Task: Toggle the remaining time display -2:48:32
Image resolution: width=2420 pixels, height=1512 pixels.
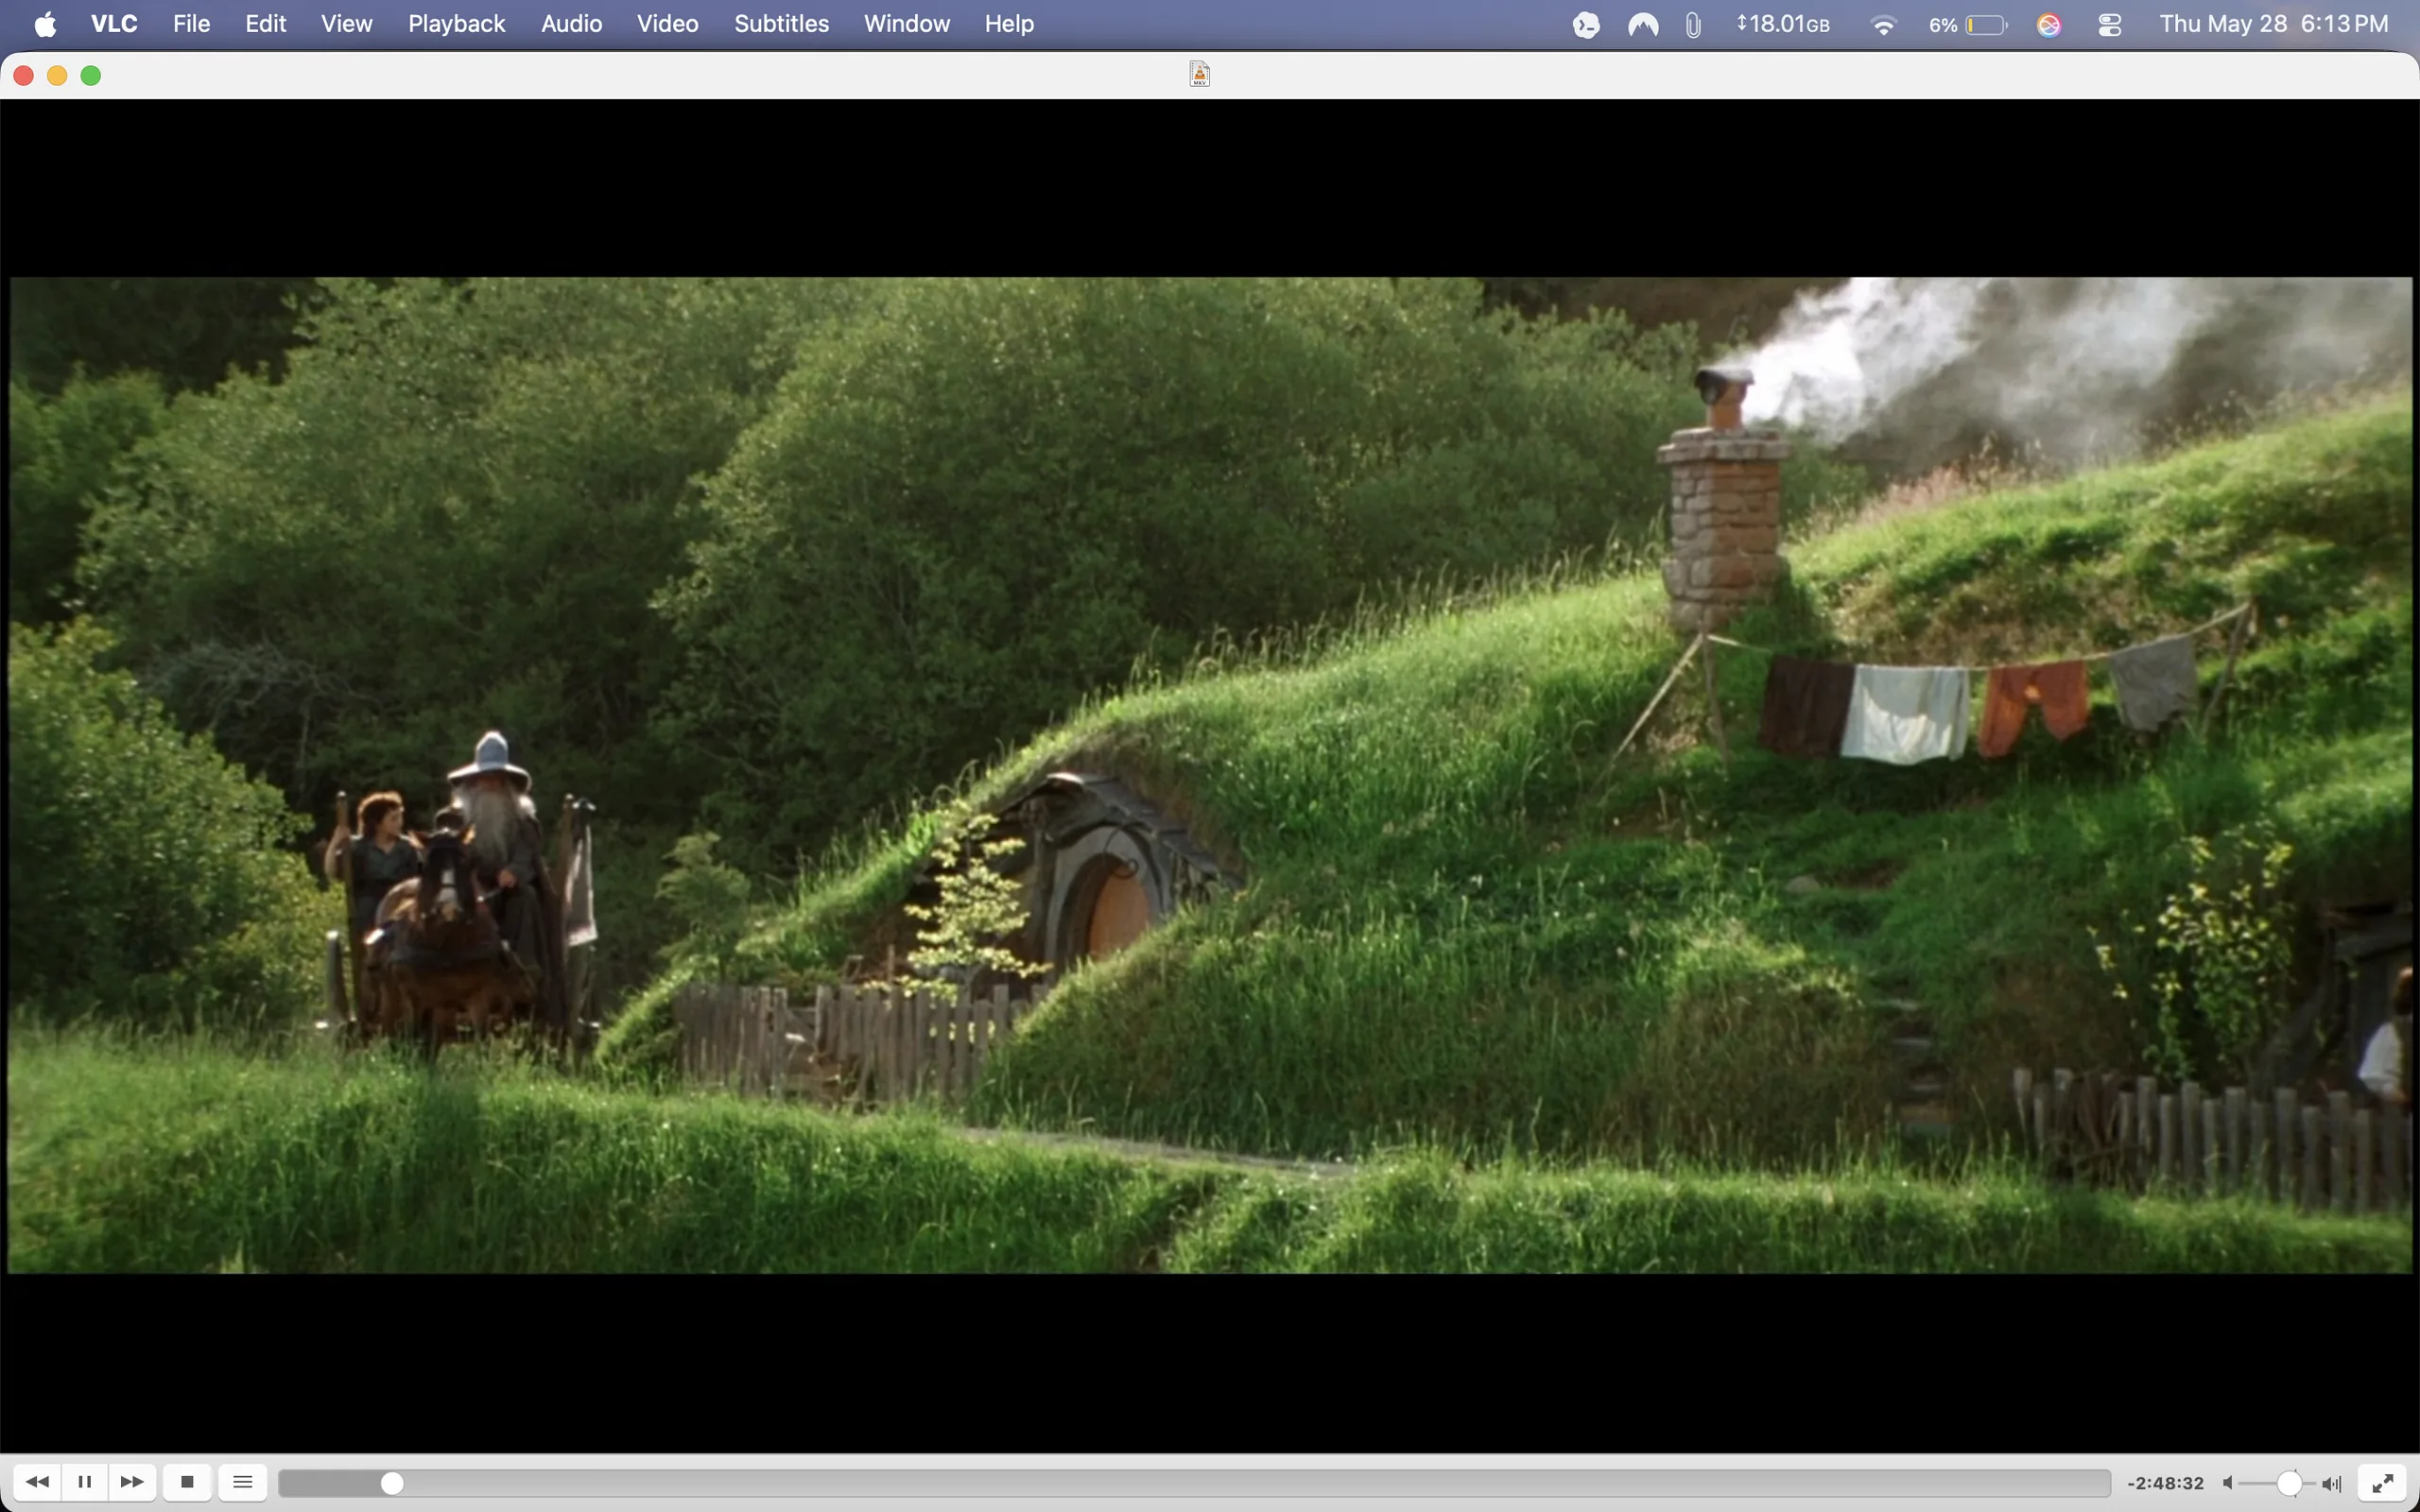Action: tap(2165, 1483)
